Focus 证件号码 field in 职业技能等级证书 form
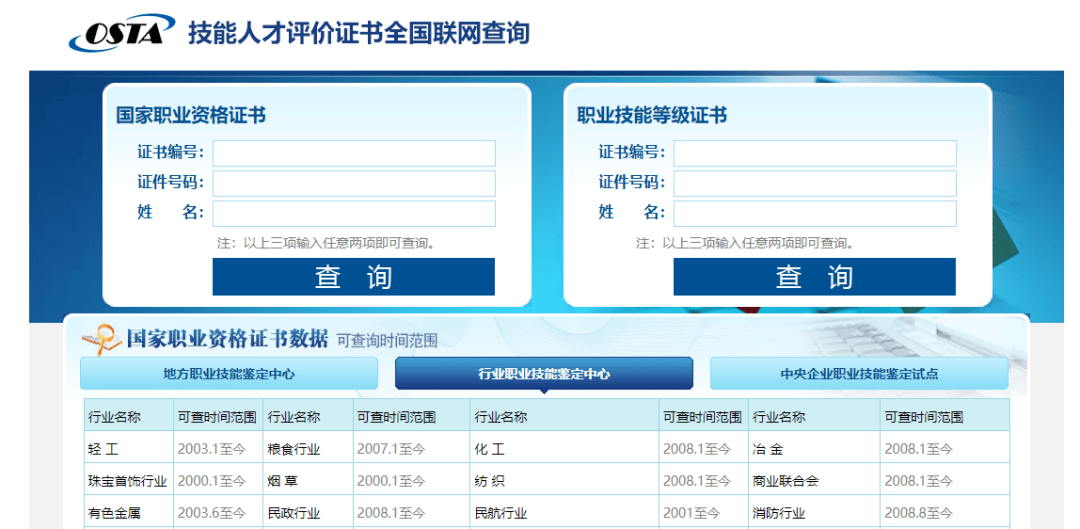This screenshot has width=1080, height=529. (x=815, y=183)
